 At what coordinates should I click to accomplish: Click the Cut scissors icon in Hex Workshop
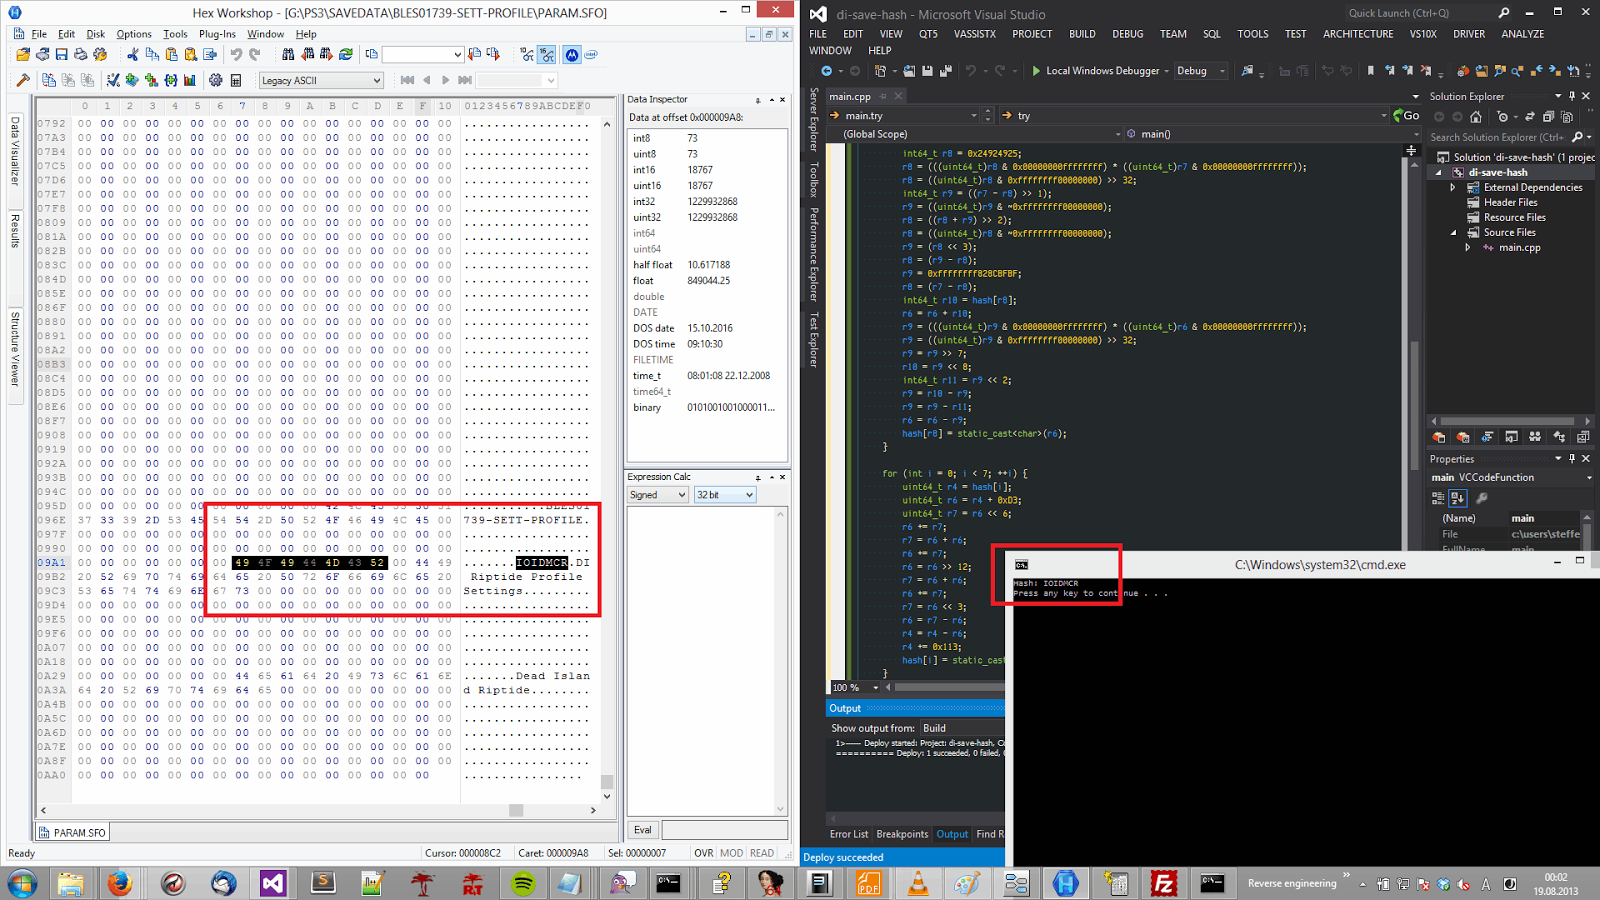coord(132,55)
